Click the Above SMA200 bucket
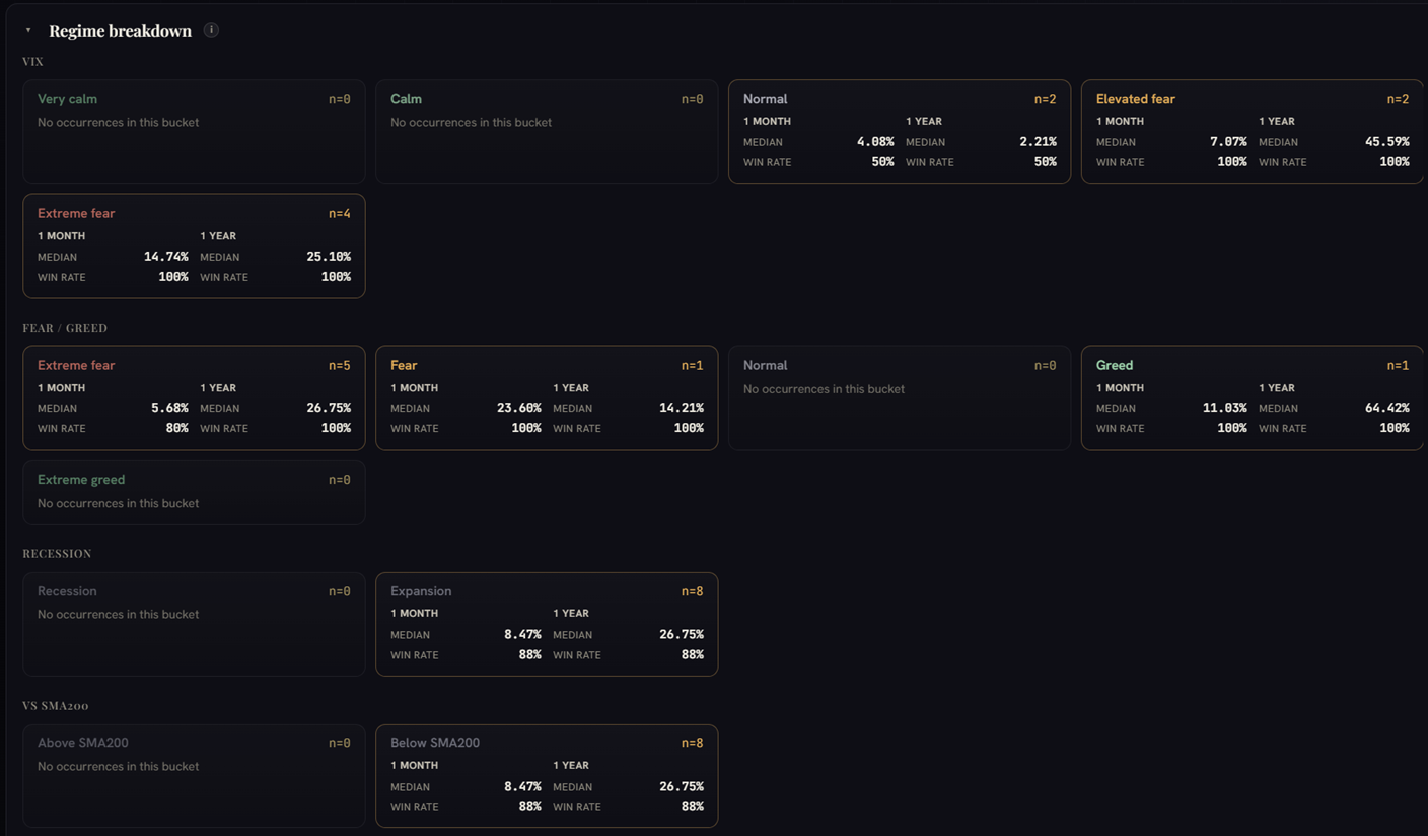Screen dimensions: 1428x836 (194, 776)
